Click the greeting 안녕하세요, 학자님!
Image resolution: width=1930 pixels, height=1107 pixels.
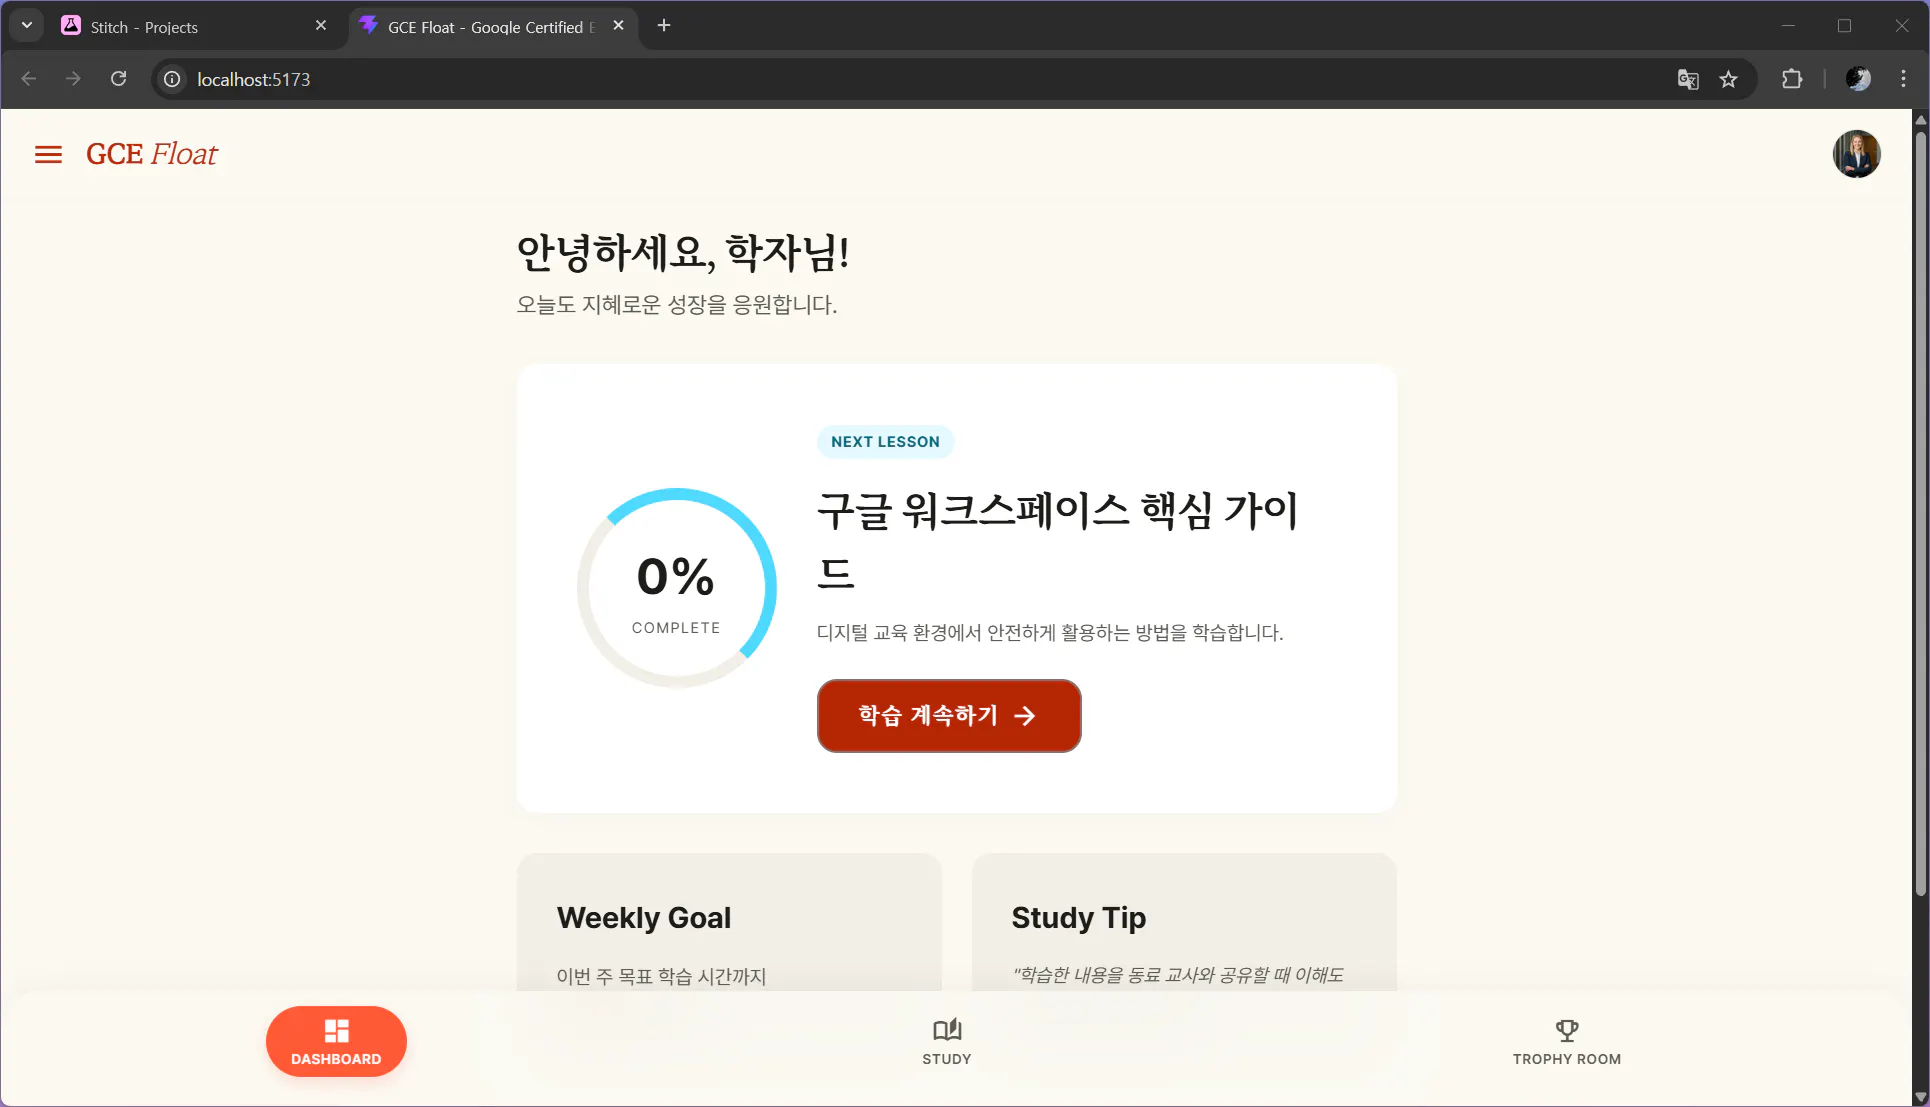pos(682,252)
